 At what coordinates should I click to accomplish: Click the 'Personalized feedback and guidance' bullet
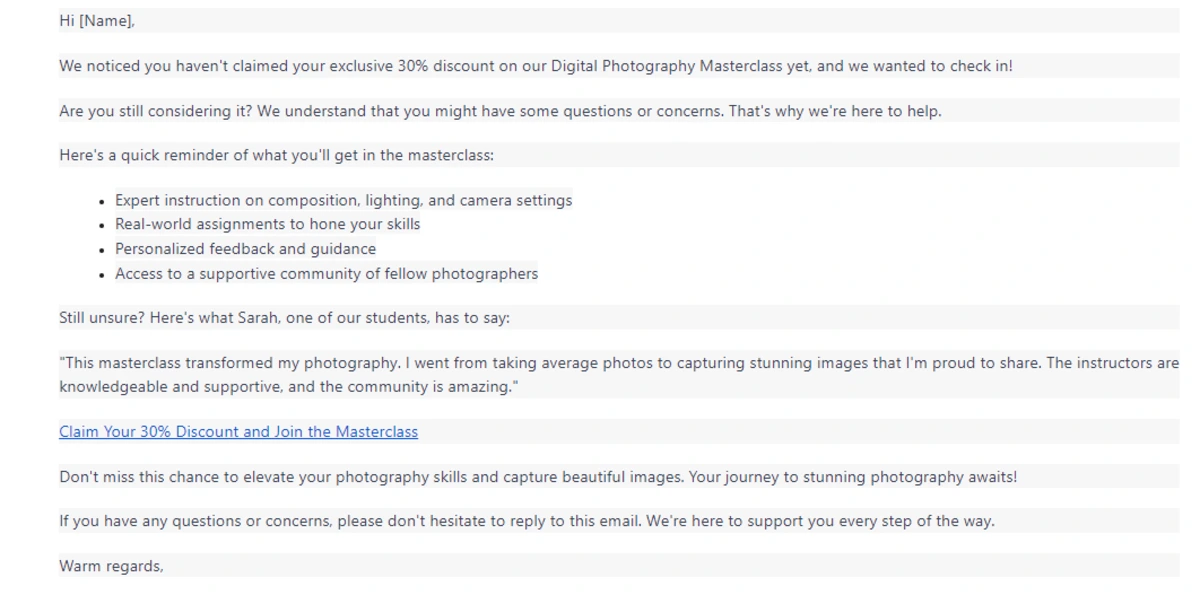(246, 249)
